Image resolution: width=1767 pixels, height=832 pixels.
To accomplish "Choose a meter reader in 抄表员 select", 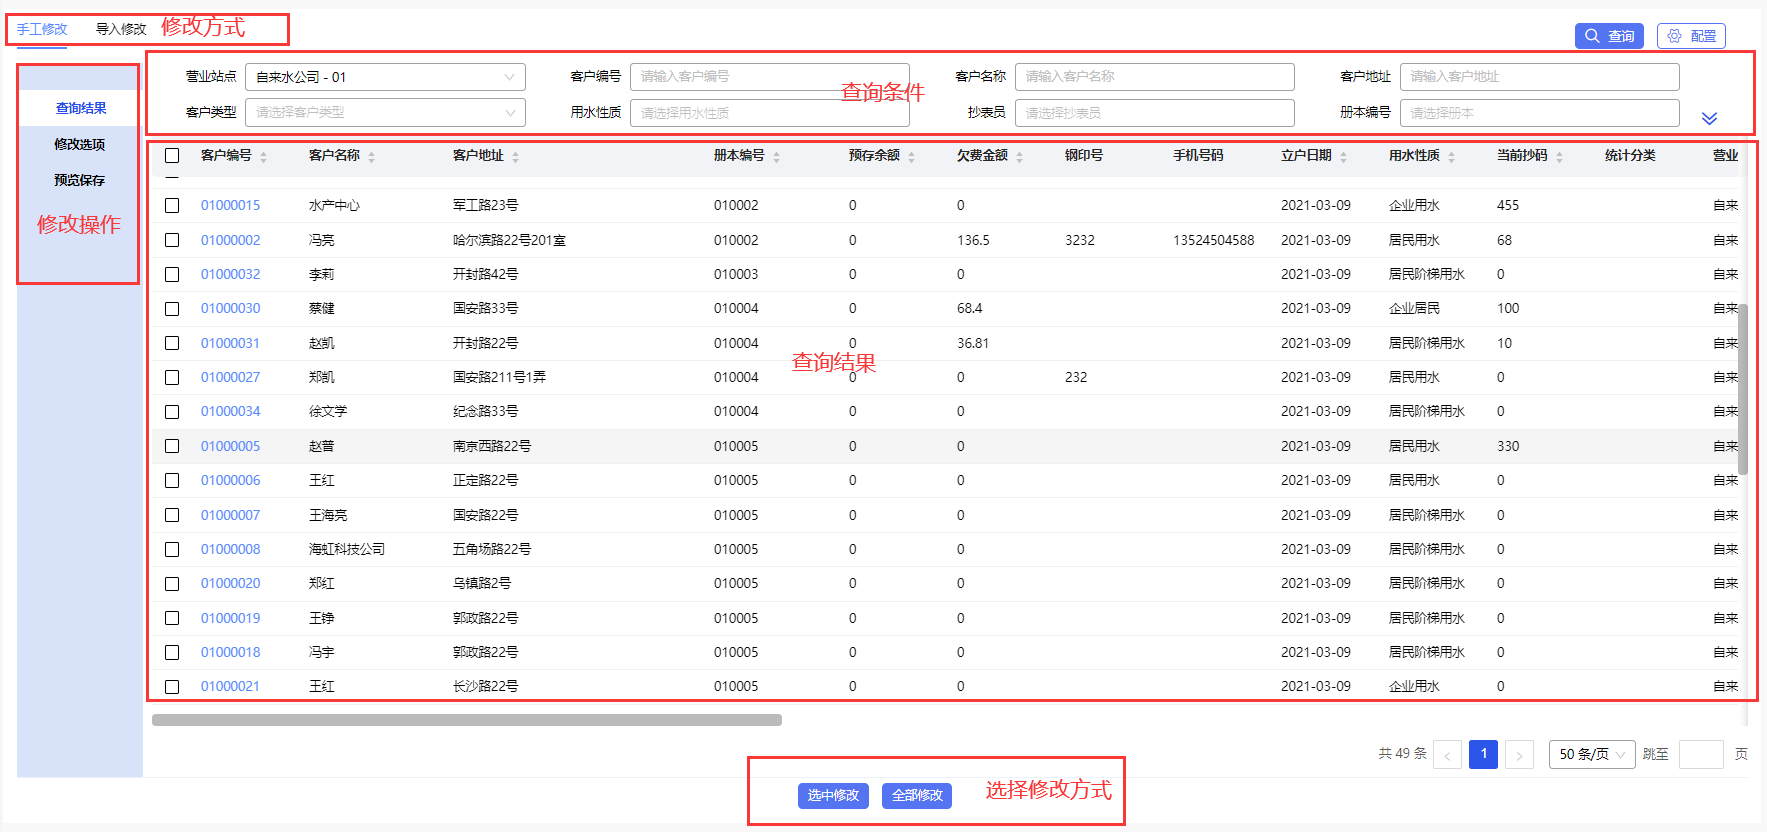I will [x=1154, y=113].
